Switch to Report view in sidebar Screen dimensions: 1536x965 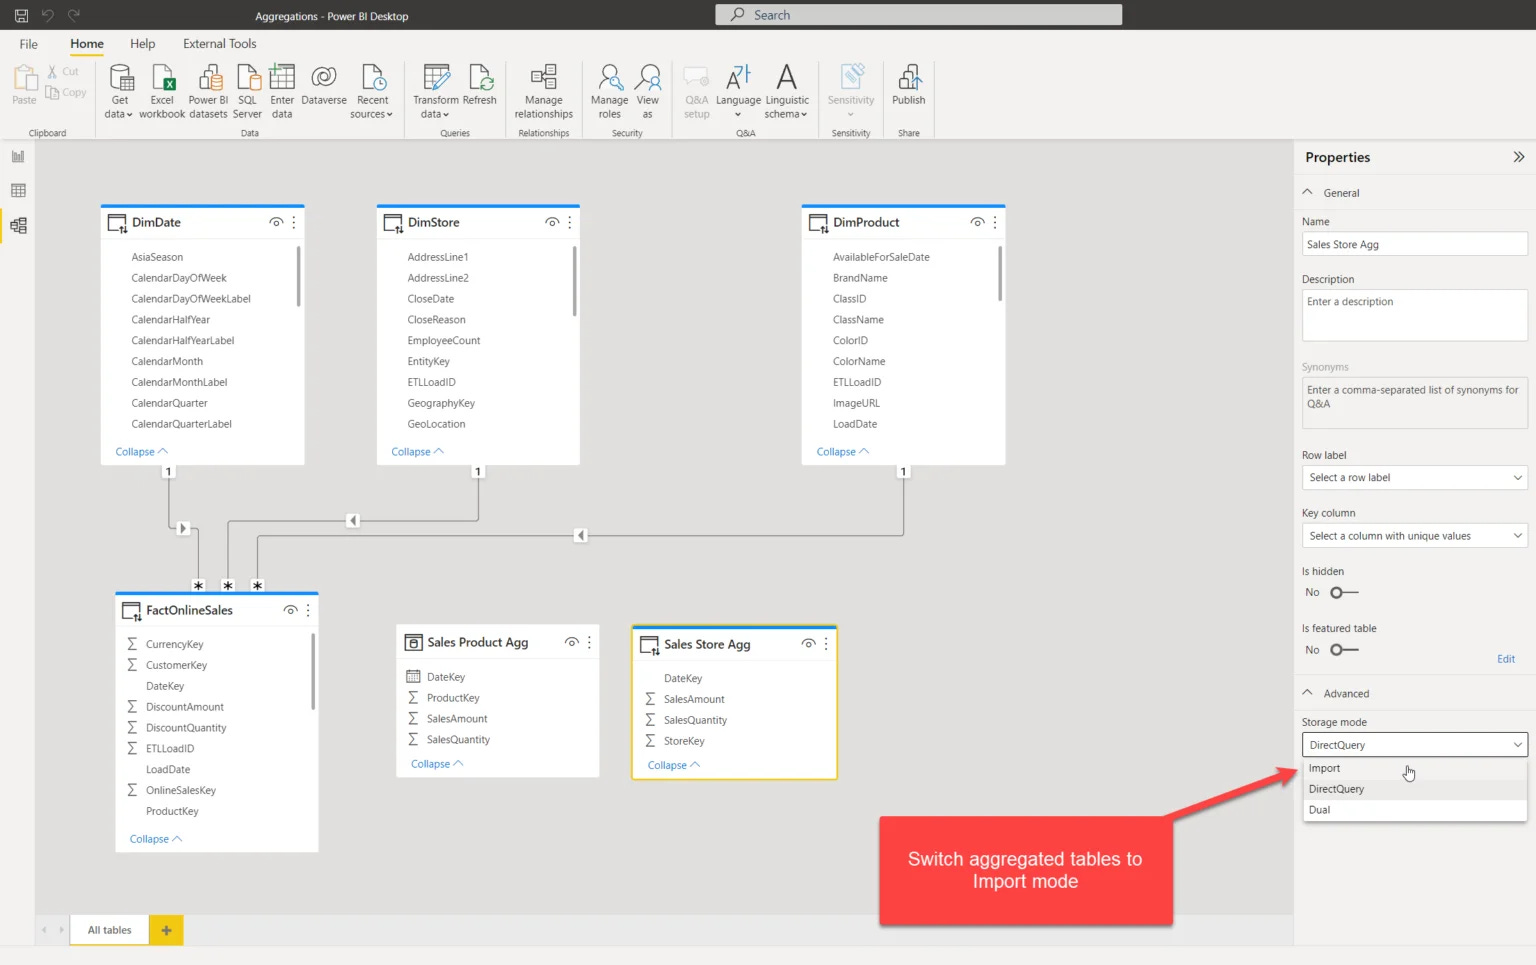[18, 156]
